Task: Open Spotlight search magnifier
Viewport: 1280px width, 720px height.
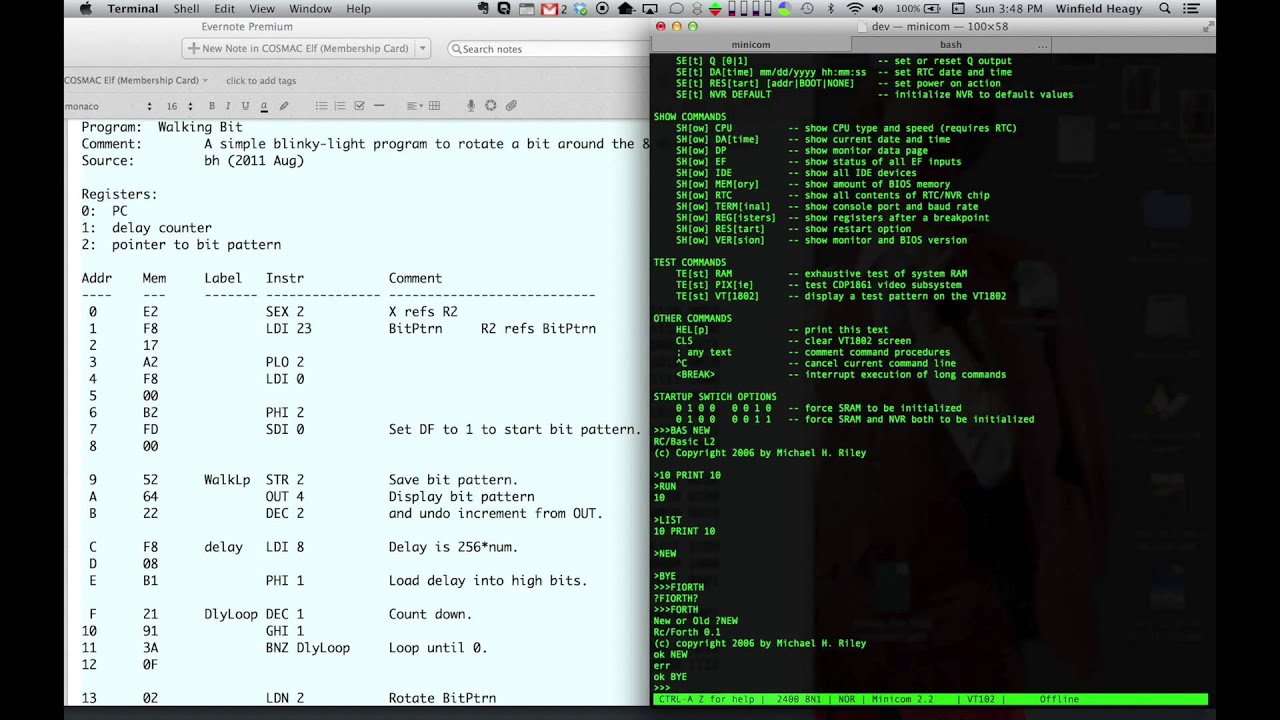Action: tap(1165, 9)
